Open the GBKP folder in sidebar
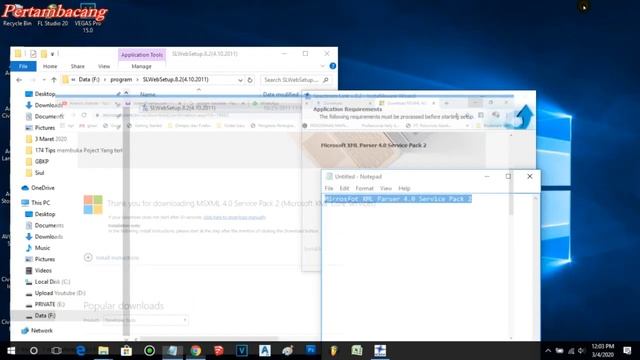640x360 pixels. [37, 161]
